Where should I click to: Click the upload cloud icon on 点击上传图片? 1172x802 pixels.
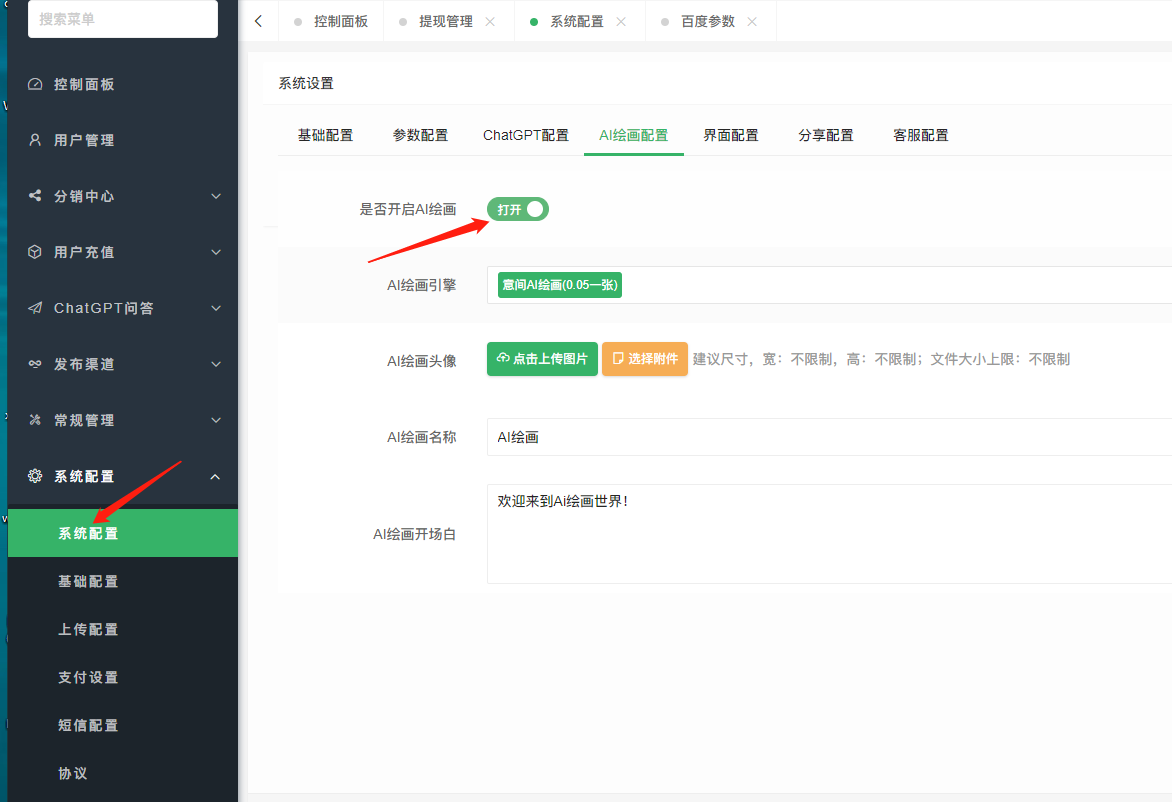coord(503,358)
